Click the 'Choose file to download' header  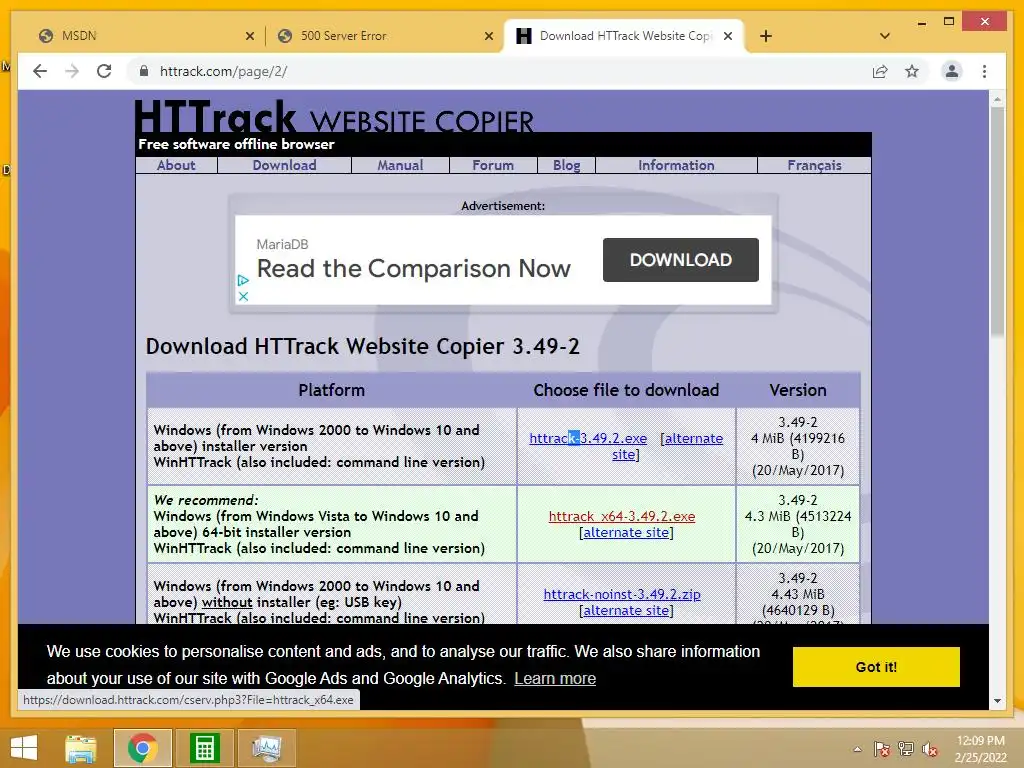[626, 390]
